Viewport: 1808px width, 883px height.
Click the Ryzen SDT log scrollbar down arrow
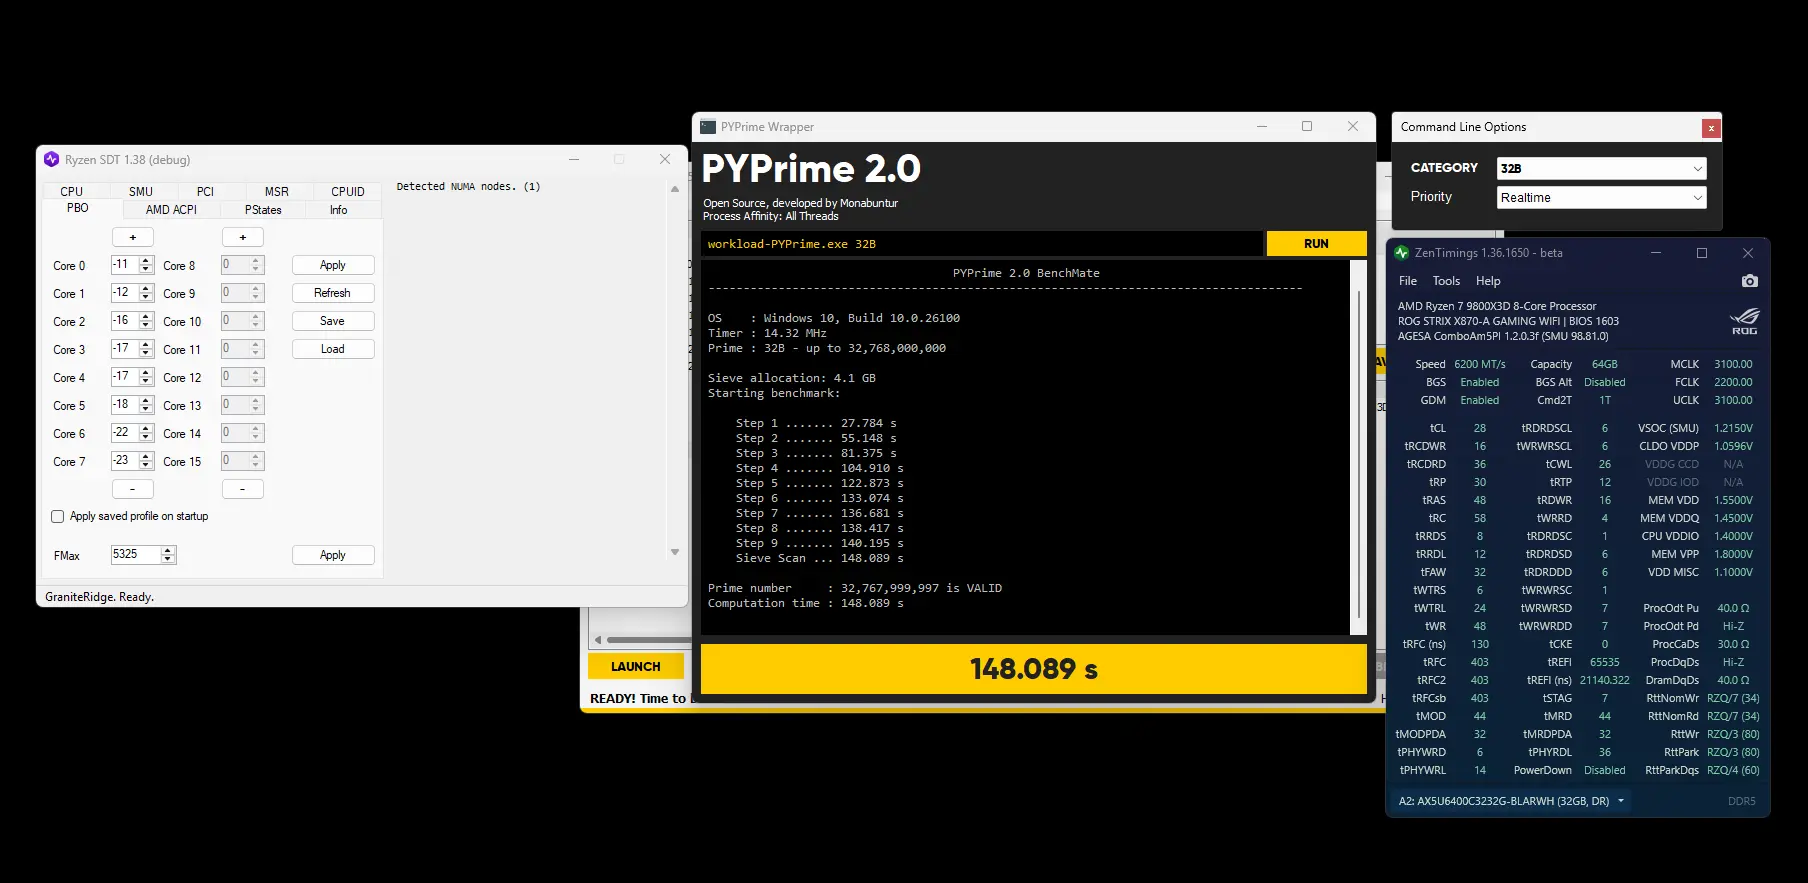pos(675,552)
